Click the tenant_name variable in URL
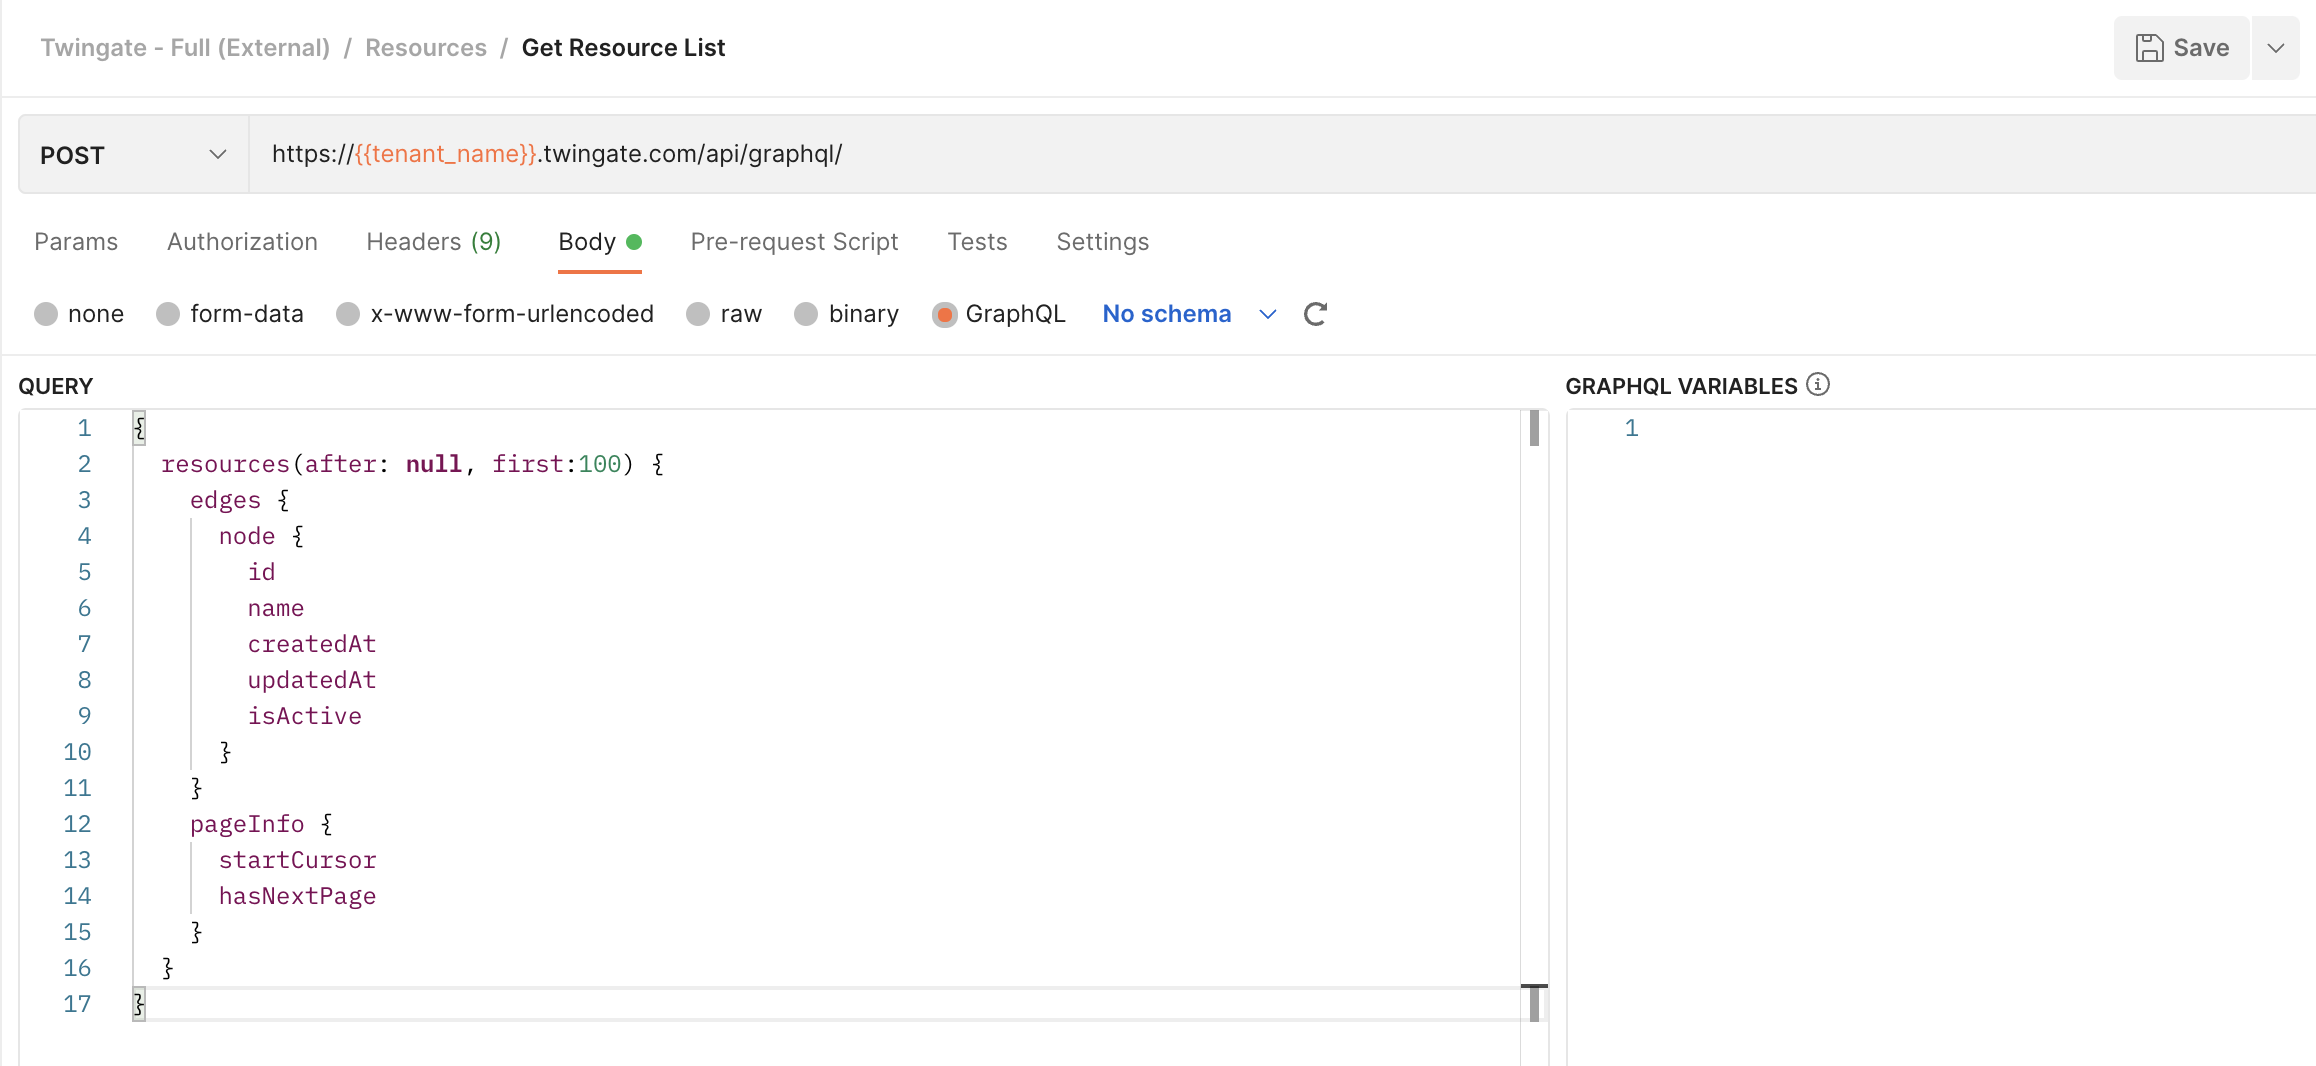The height and width of the screenshot is (1066, 2316). [x=447, y=154]
